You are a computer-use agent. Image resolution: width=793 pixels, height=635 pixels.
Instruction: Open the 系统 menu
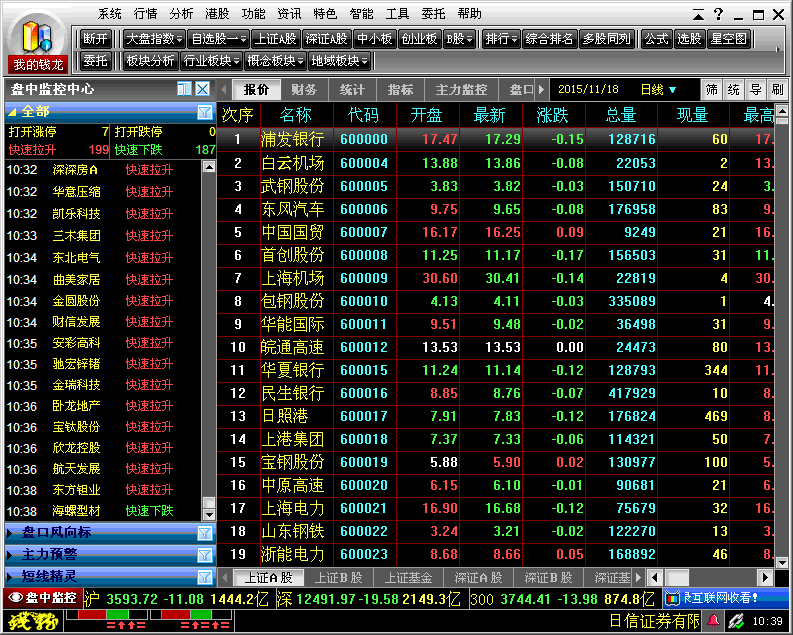109,14
